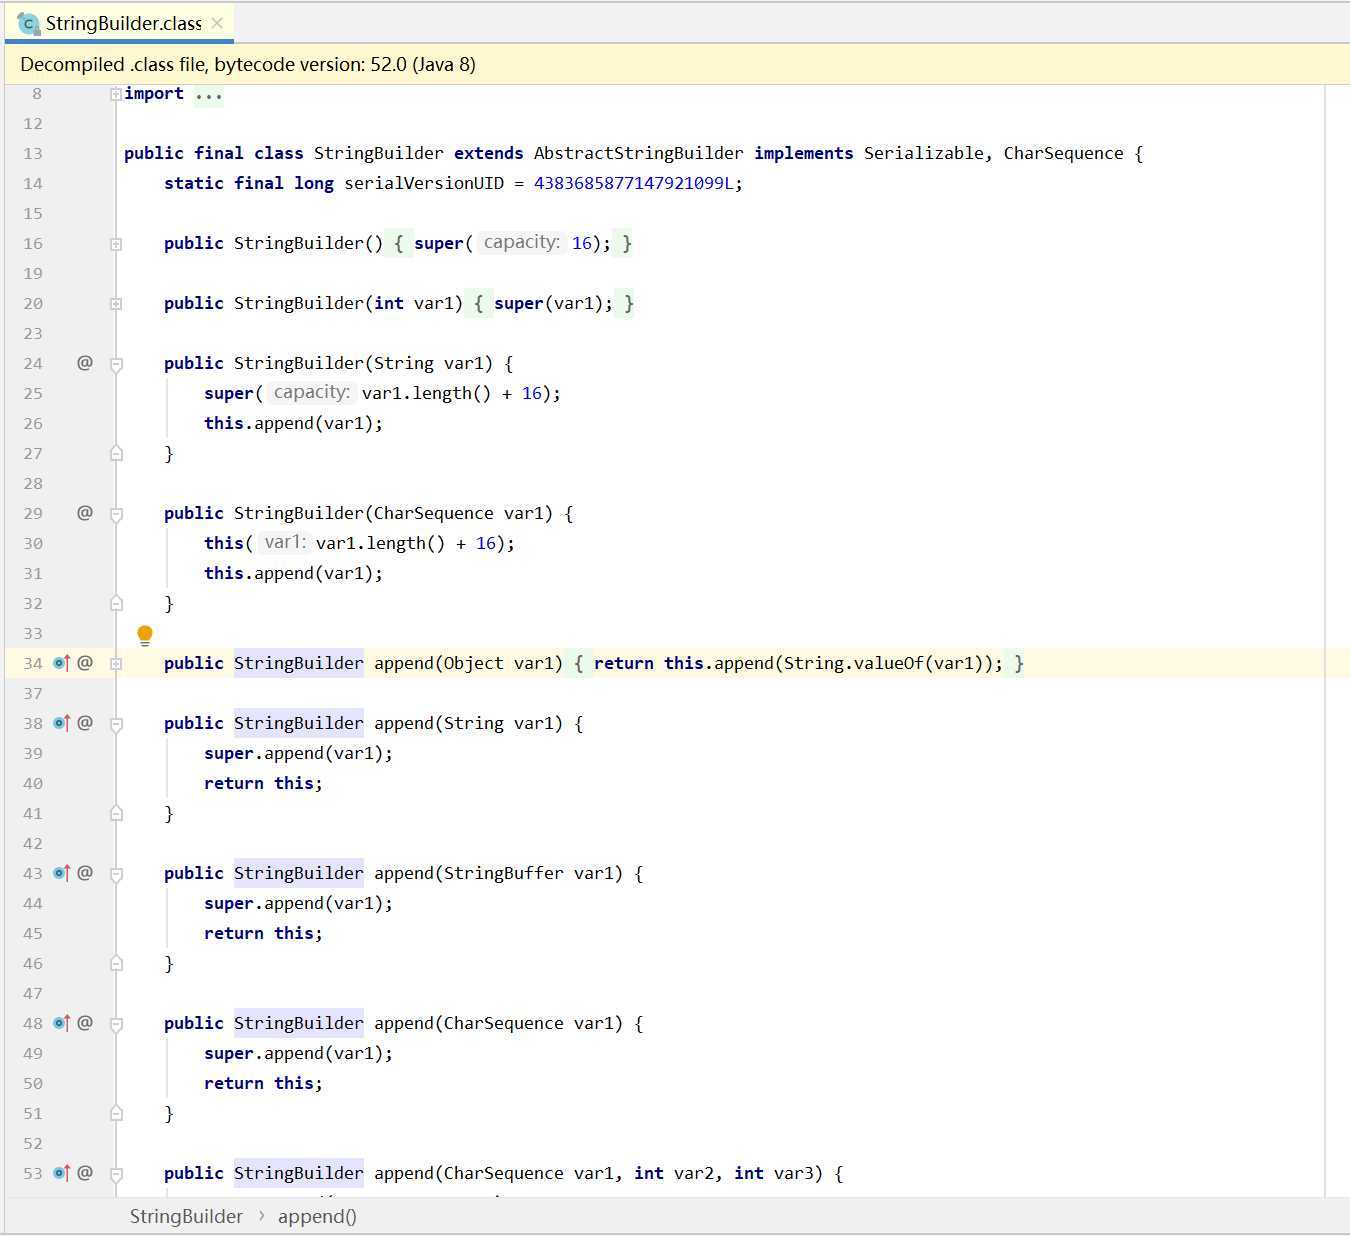Viewport: 1350px width, 1236px height.
Task: Collapse the StringBuilder(CharSequence var1) constructor at line 29
Action: 116,515
